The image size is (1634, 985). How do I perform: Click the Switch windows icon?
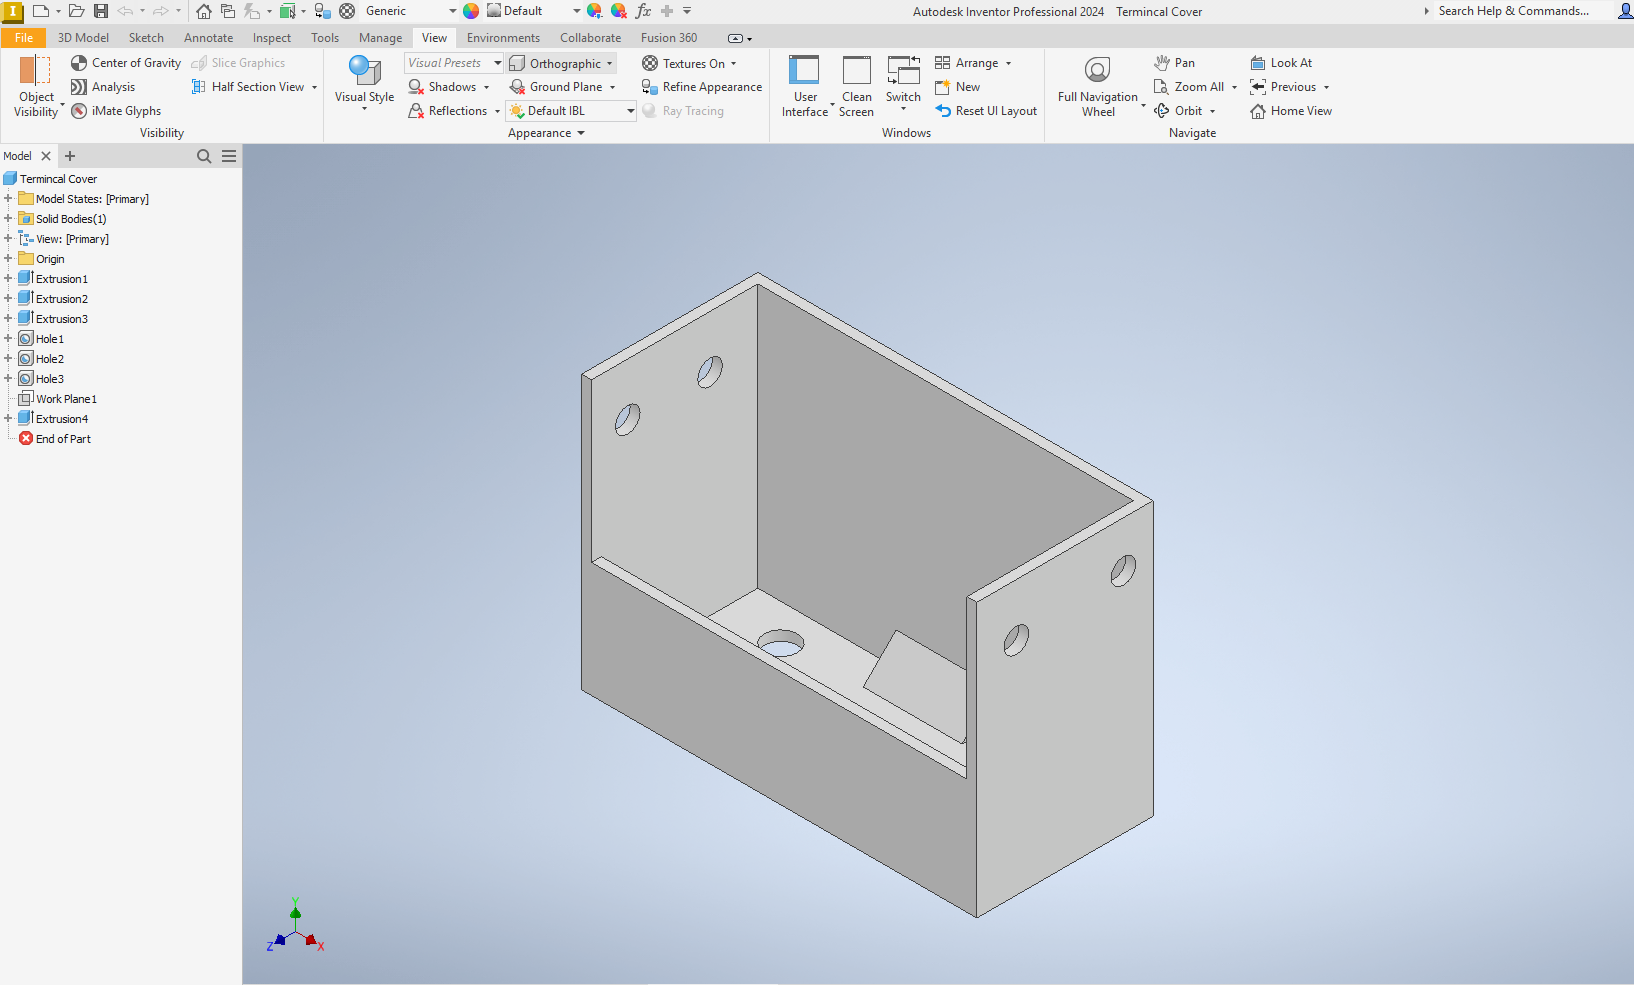pos(903,71)
